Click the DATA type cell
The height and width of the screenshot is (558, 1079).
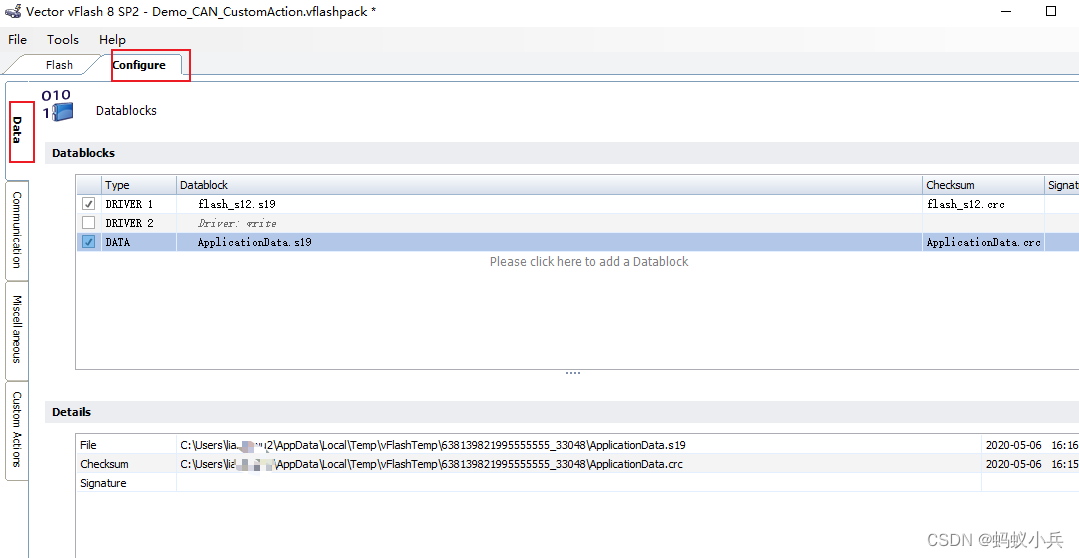[x=140, y=242]
